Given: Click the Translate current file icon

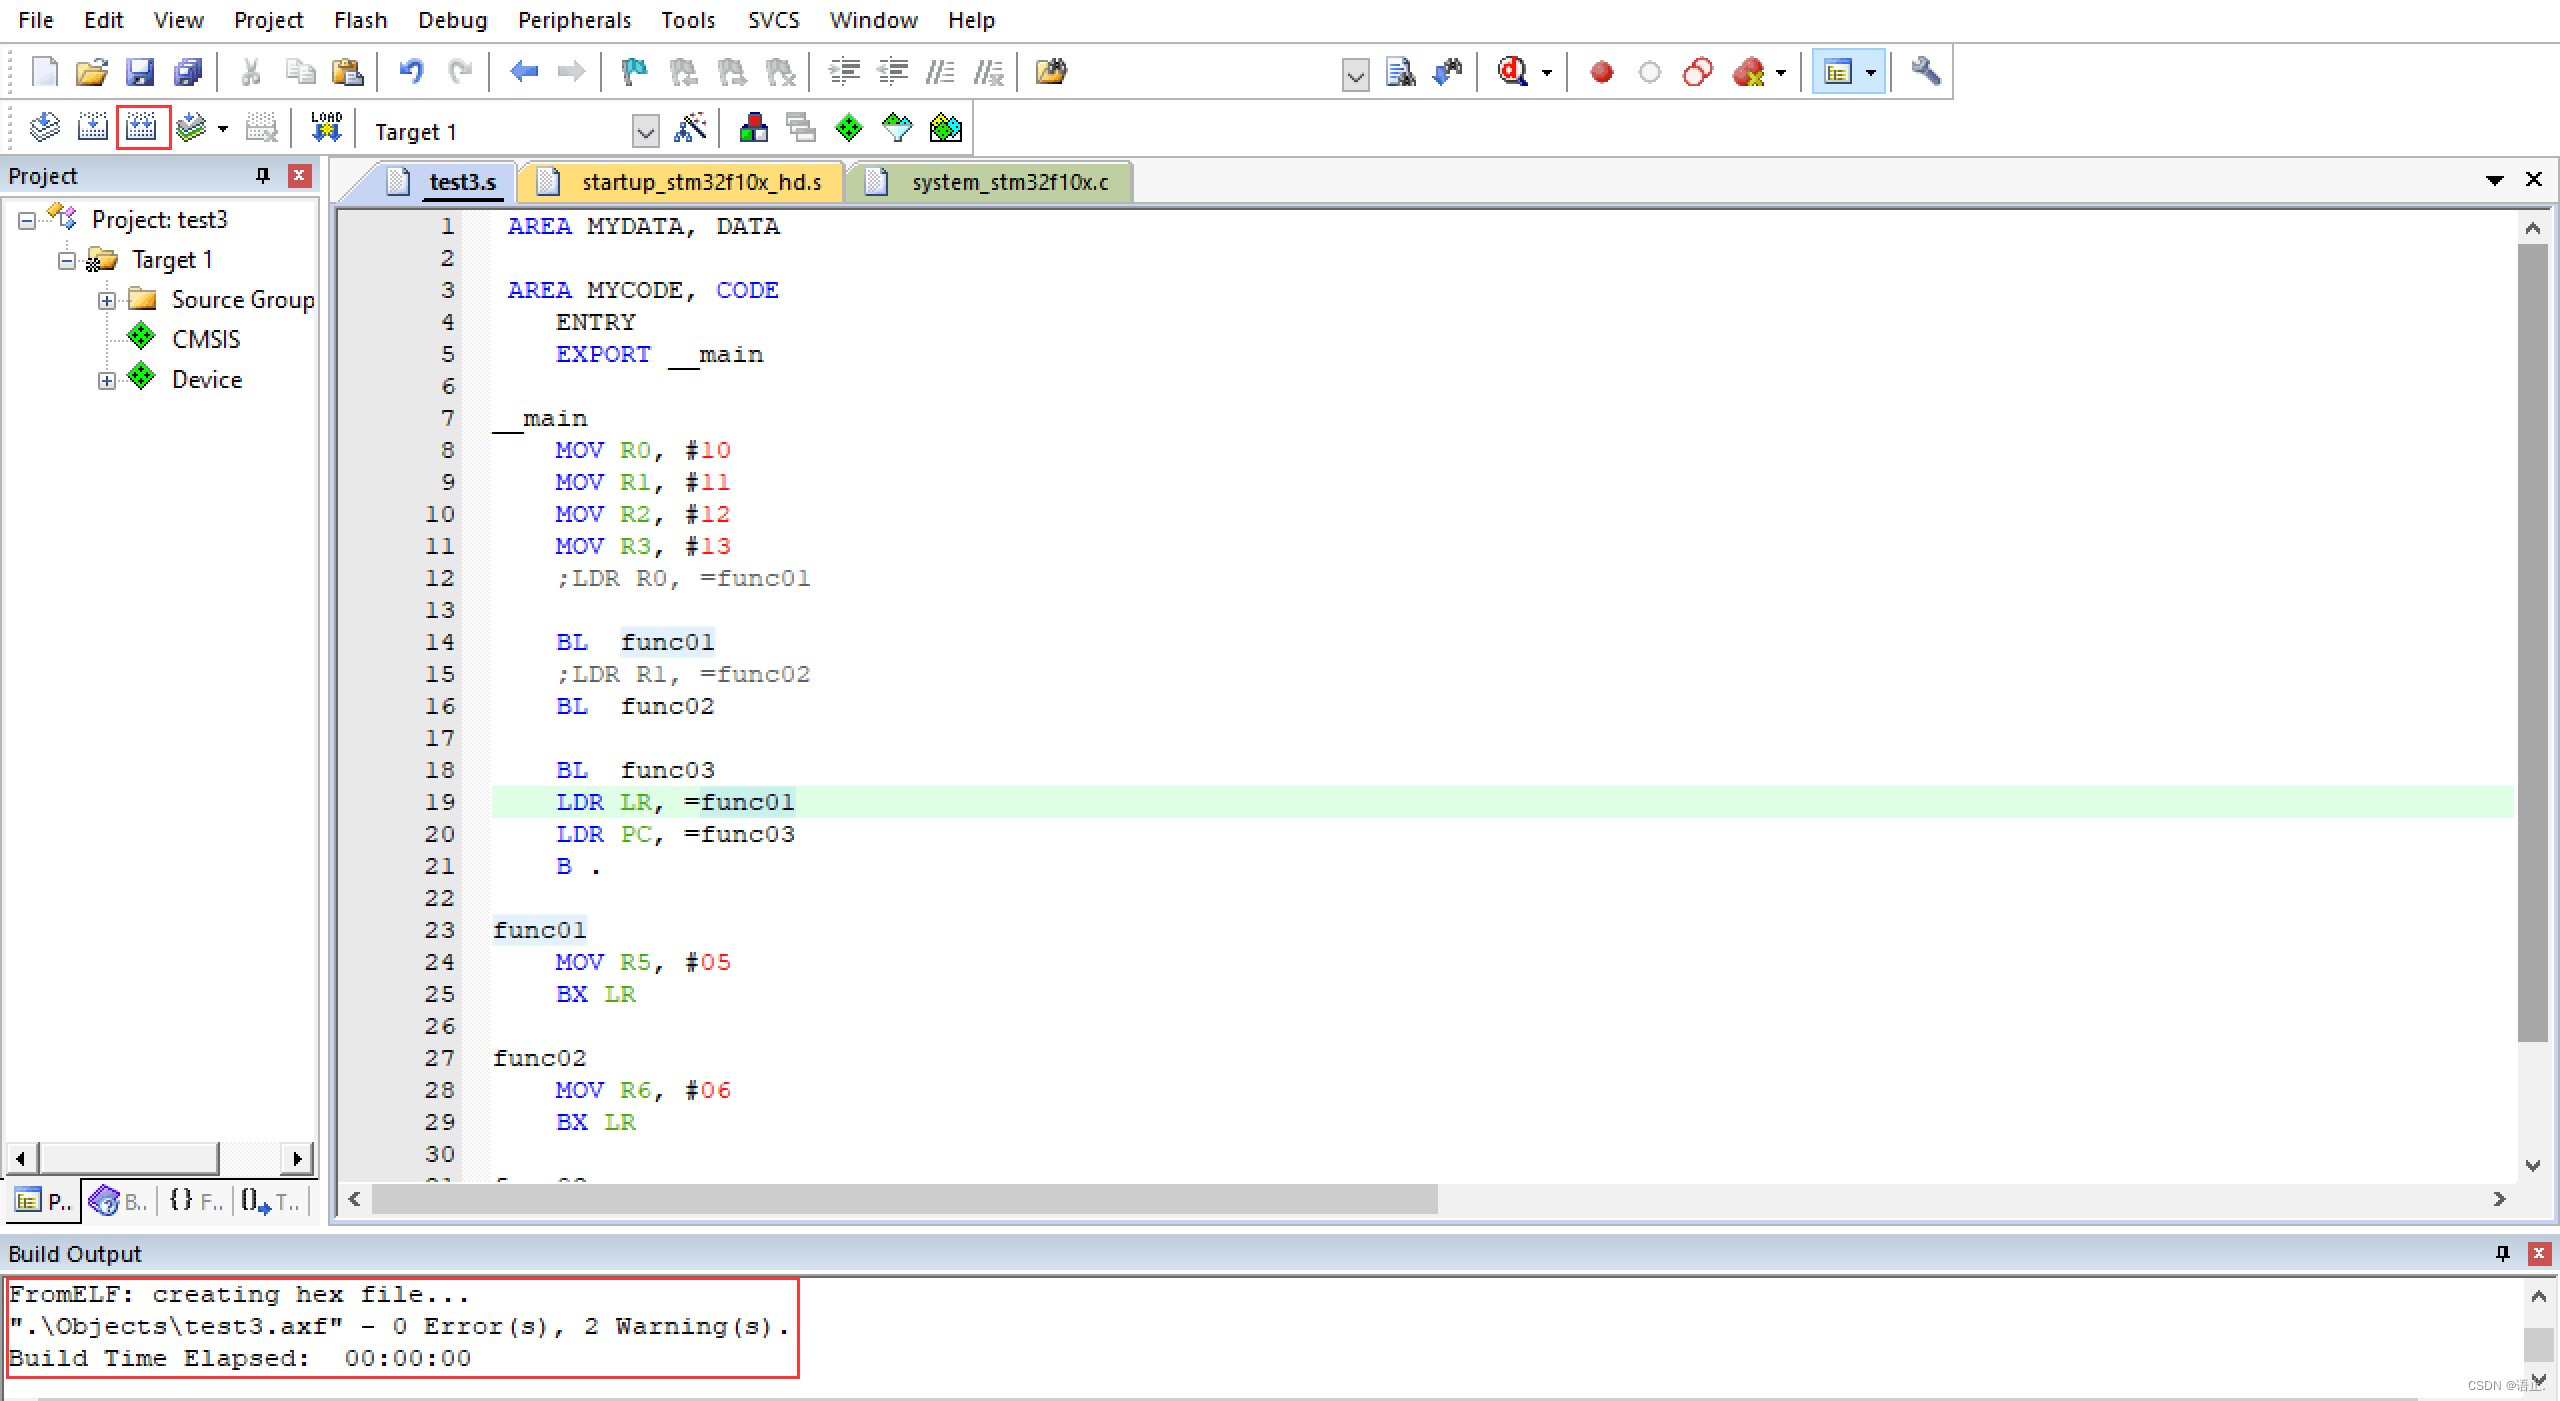Looking at the screenshot, I should click(44, 128).
